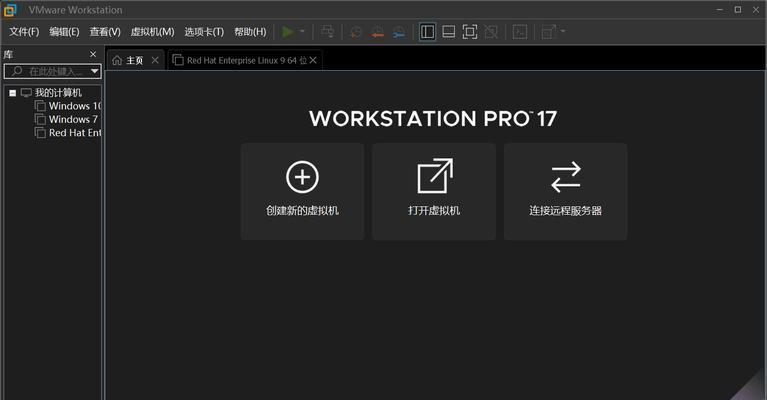Open the power options dropdown arrow
Image resolution: width=767 pixels, height=400 pixels.
[x=302, y=32]
